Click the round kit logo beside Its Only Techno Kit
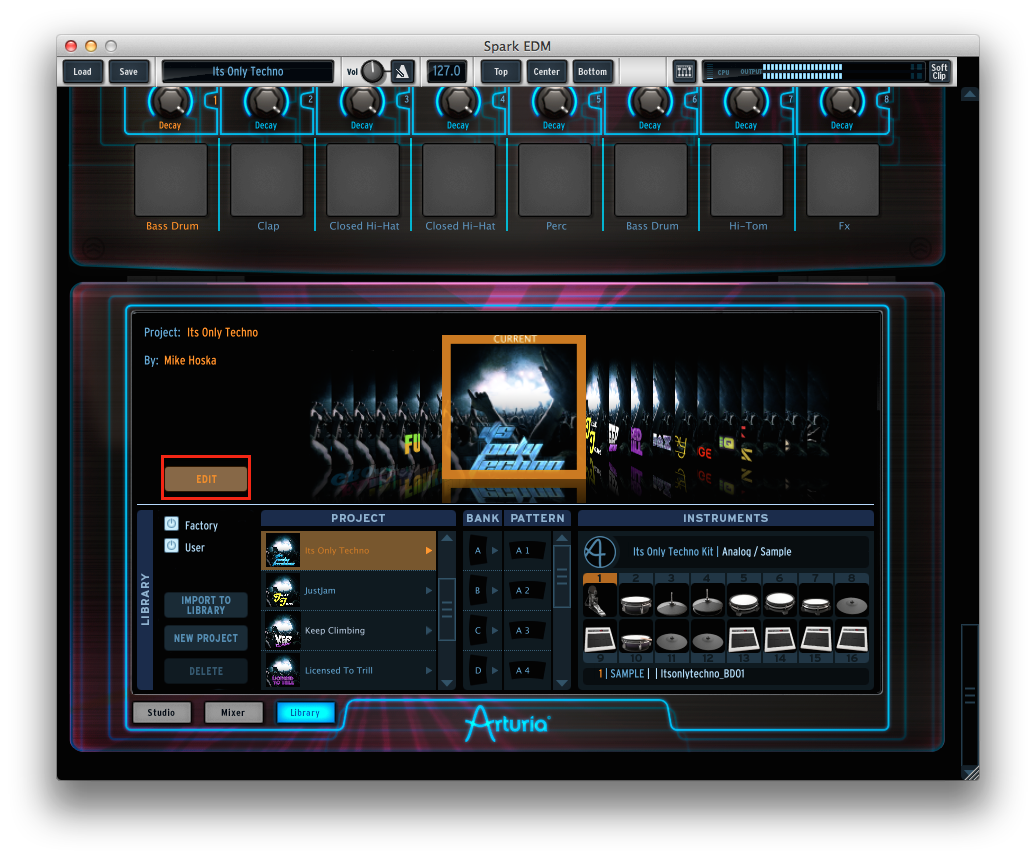Image resolution: width=1036 pixels, height=859 pixels. click(600, 552)
